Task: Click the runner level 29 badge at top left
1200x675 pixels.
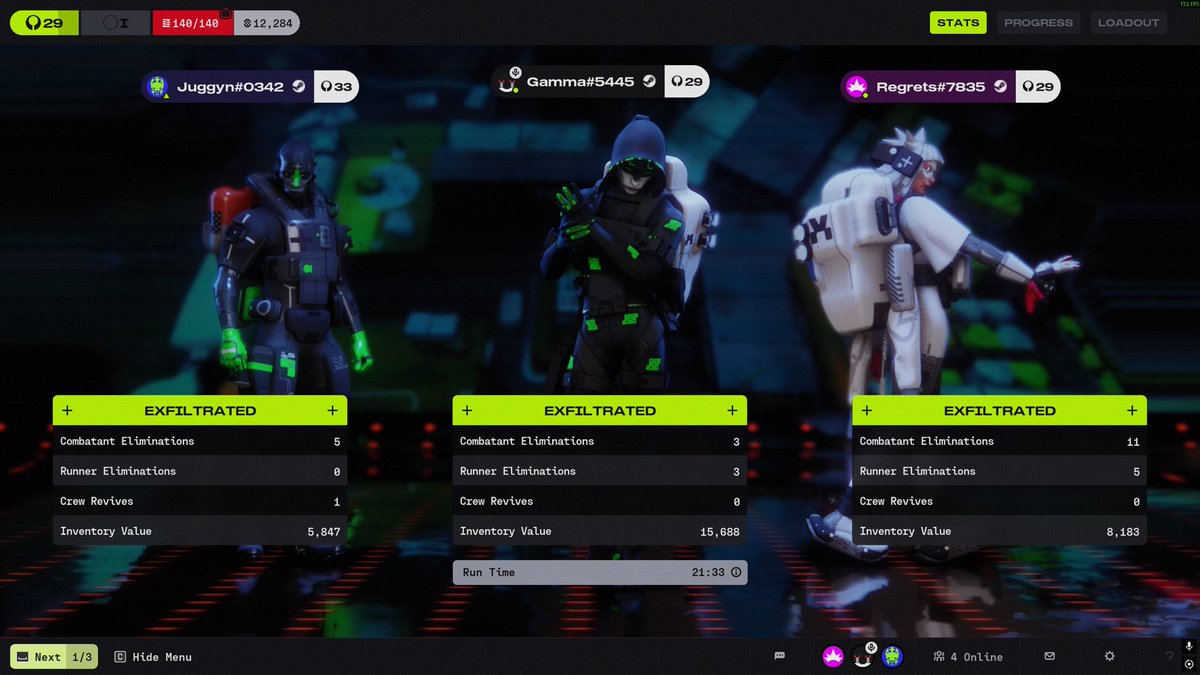Action: click(44, 22)
